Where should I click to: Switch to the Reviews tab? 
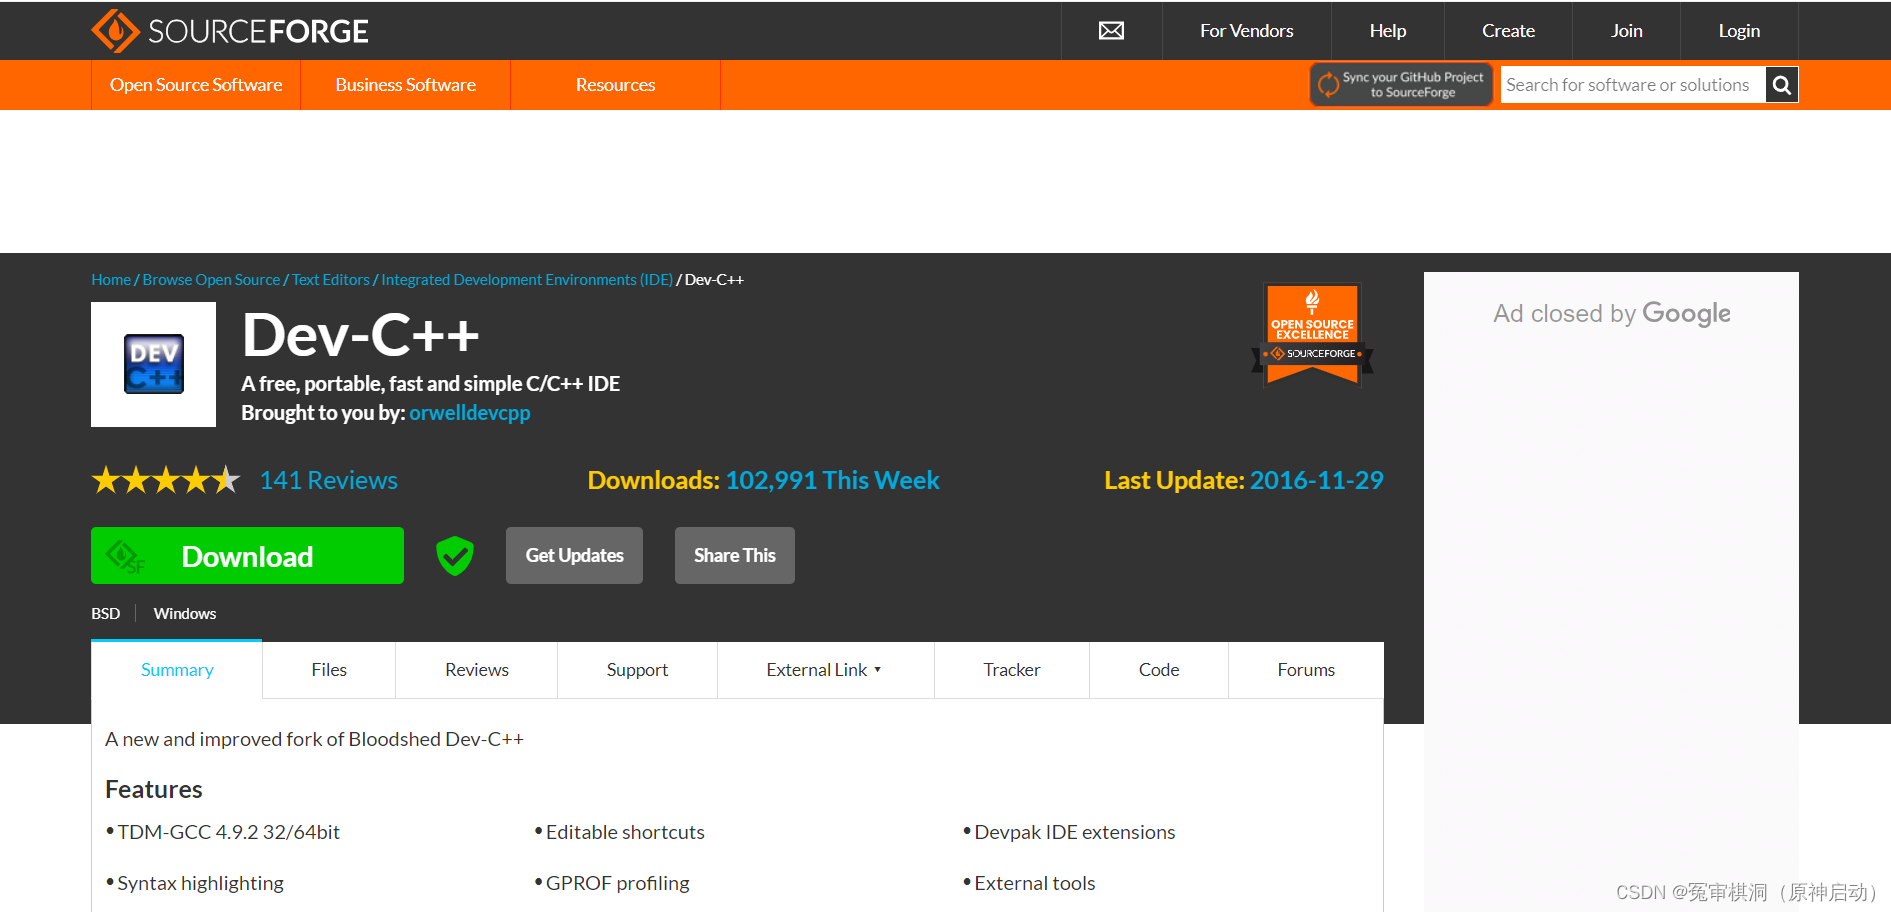point(477,670)
